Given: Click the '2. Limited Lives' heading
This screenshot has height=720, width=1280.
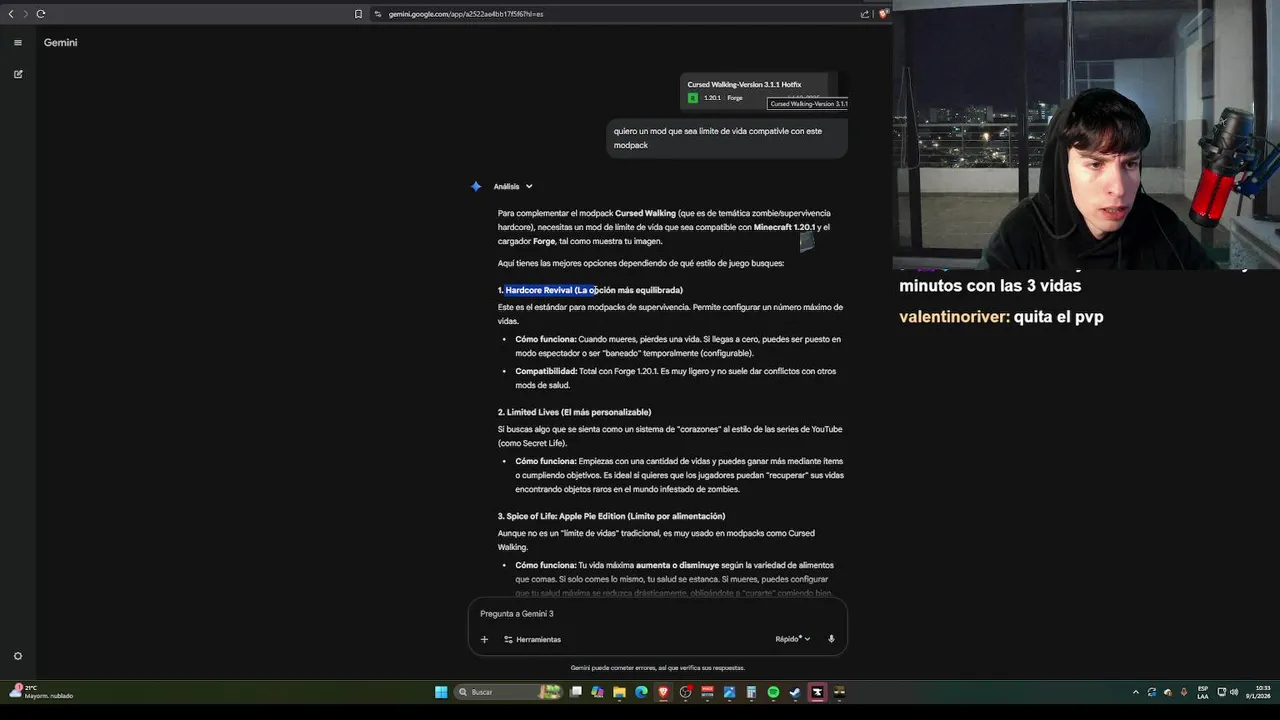Looking at the screenshot, I should (574, 412).
